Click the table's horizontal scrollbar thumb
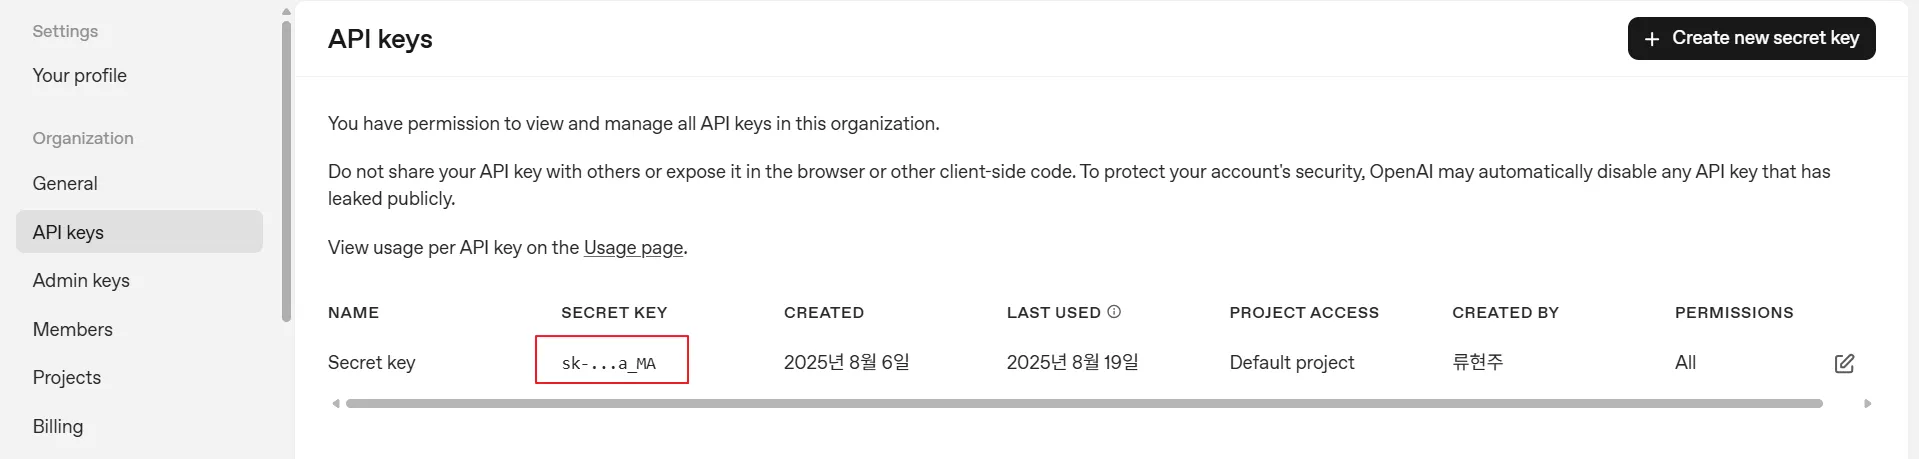 click(x=1083, y=404)
